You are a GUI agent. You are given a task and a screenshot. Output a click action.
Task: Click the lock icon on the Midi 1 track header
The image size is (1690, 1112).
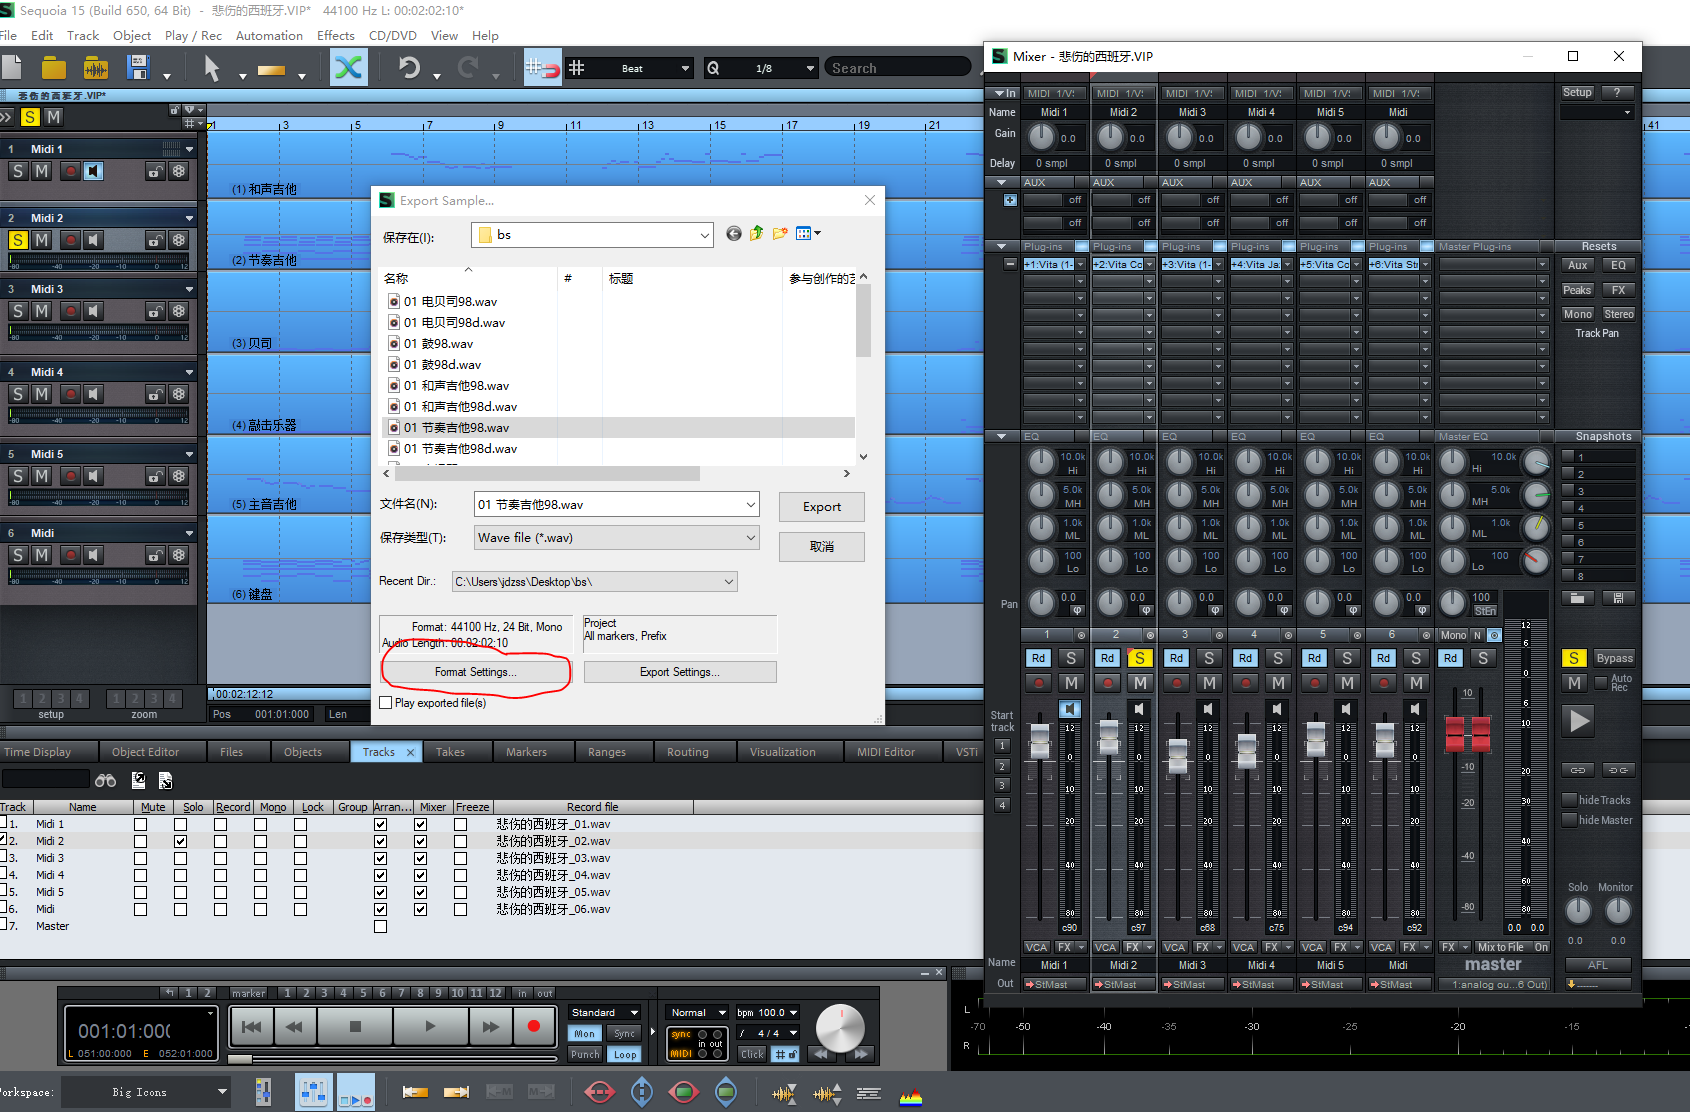(x=155, y=171)
